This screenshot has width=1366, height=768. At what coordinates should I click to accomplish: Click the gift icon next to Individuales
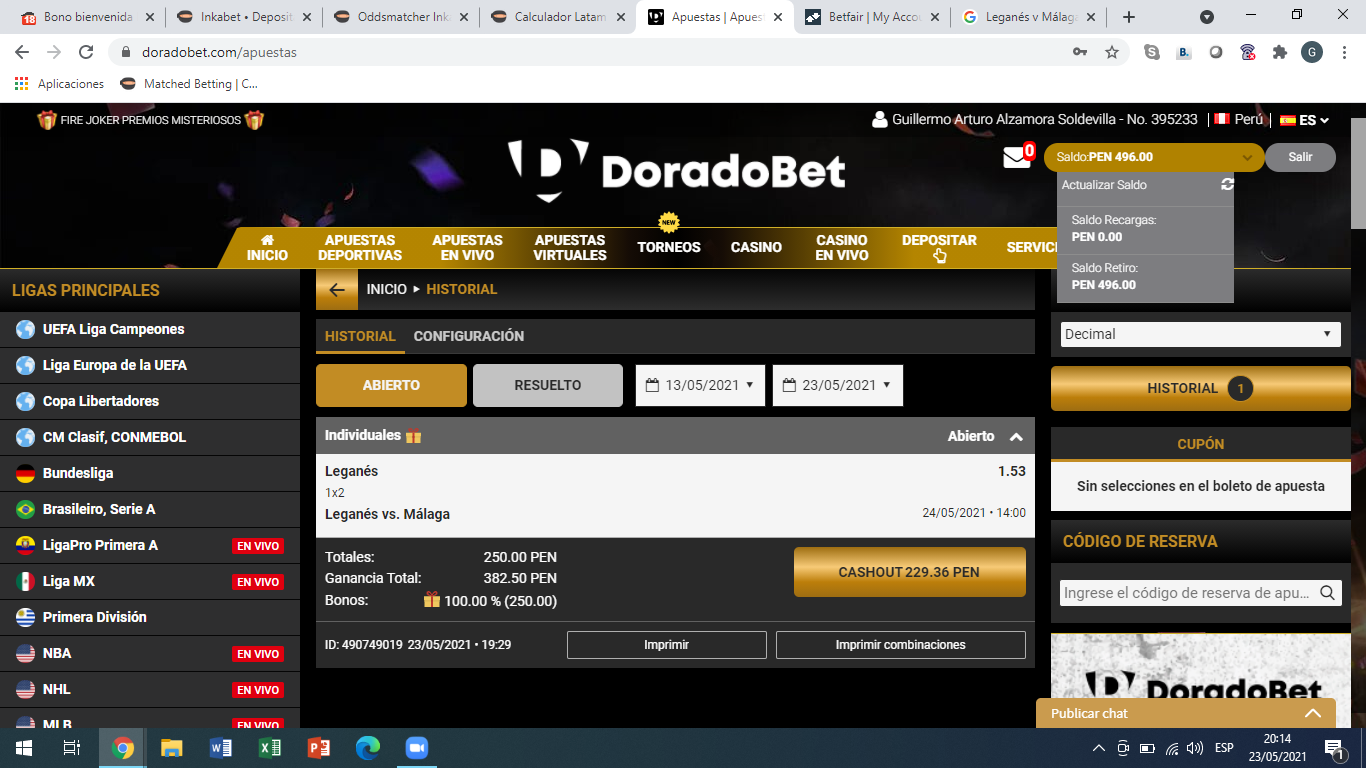pos(413,436)
